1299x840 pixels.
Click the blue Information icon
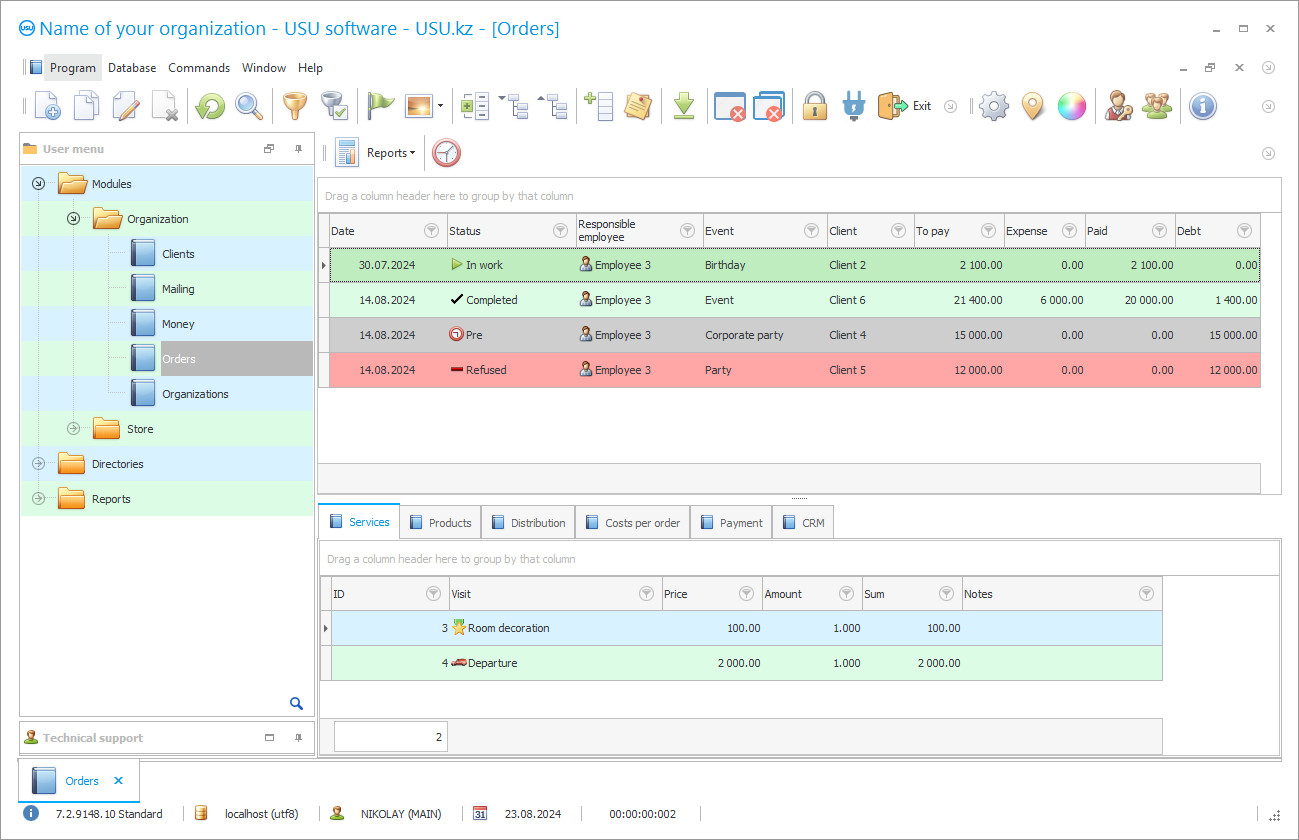[x=1203, y=106]
